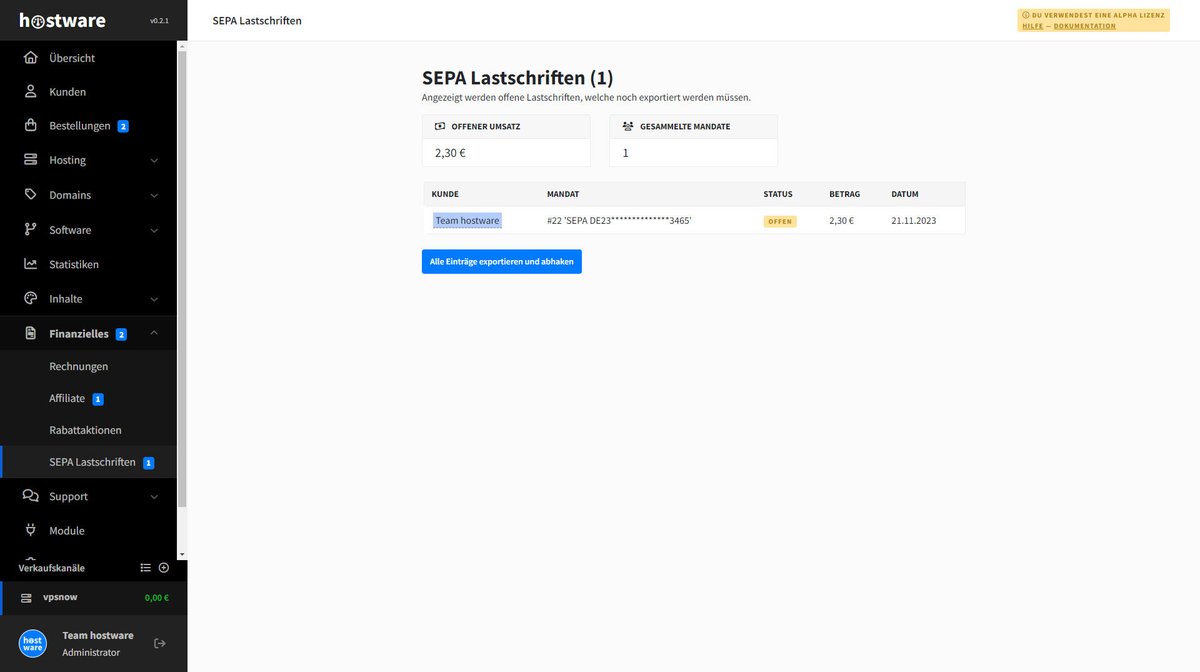Click the Affiliate badge showing 1

click(x=98, y=399)
